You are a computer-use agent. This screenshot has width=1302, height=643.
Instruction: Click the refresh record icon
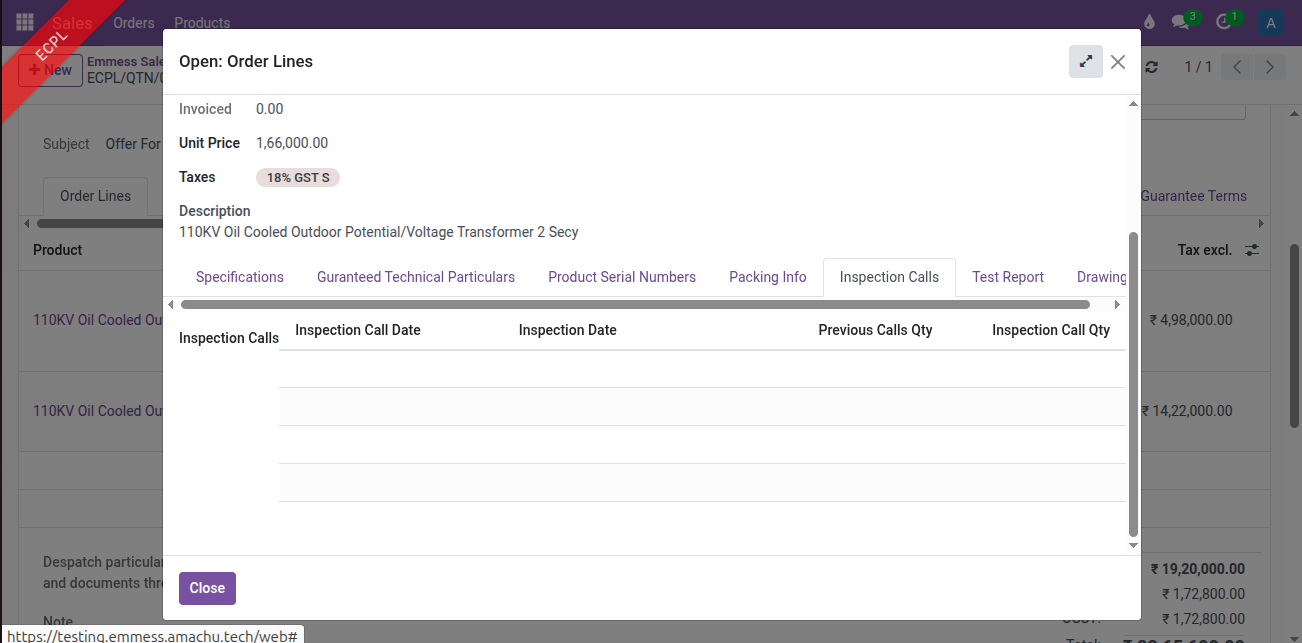[x=1152, y=67]
